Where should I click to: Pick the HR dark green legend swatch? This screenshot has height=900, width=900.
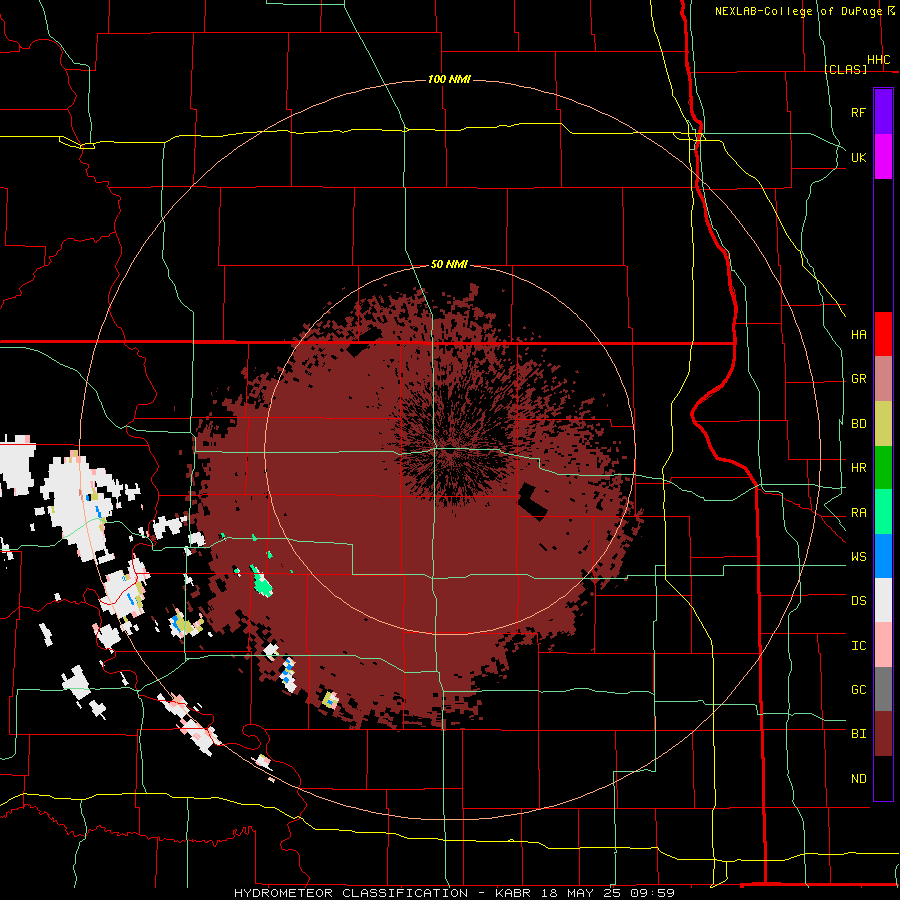coord(883,468)
